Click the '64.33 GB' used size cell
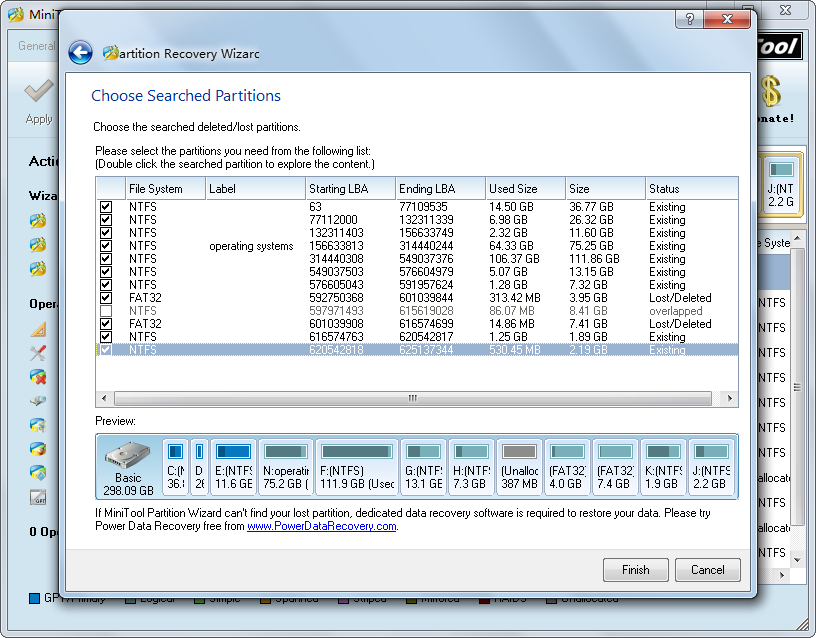The width and height of the screenshot is (816, 638). 513,246
